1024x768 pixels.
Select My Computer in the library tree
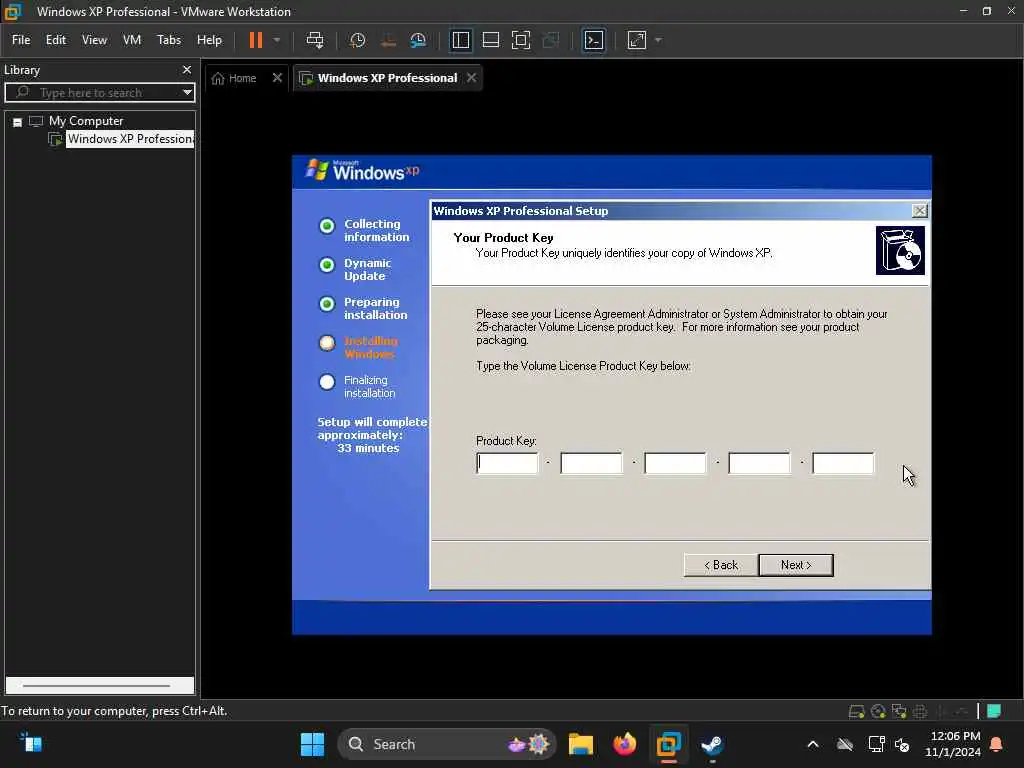coord(86,121)
